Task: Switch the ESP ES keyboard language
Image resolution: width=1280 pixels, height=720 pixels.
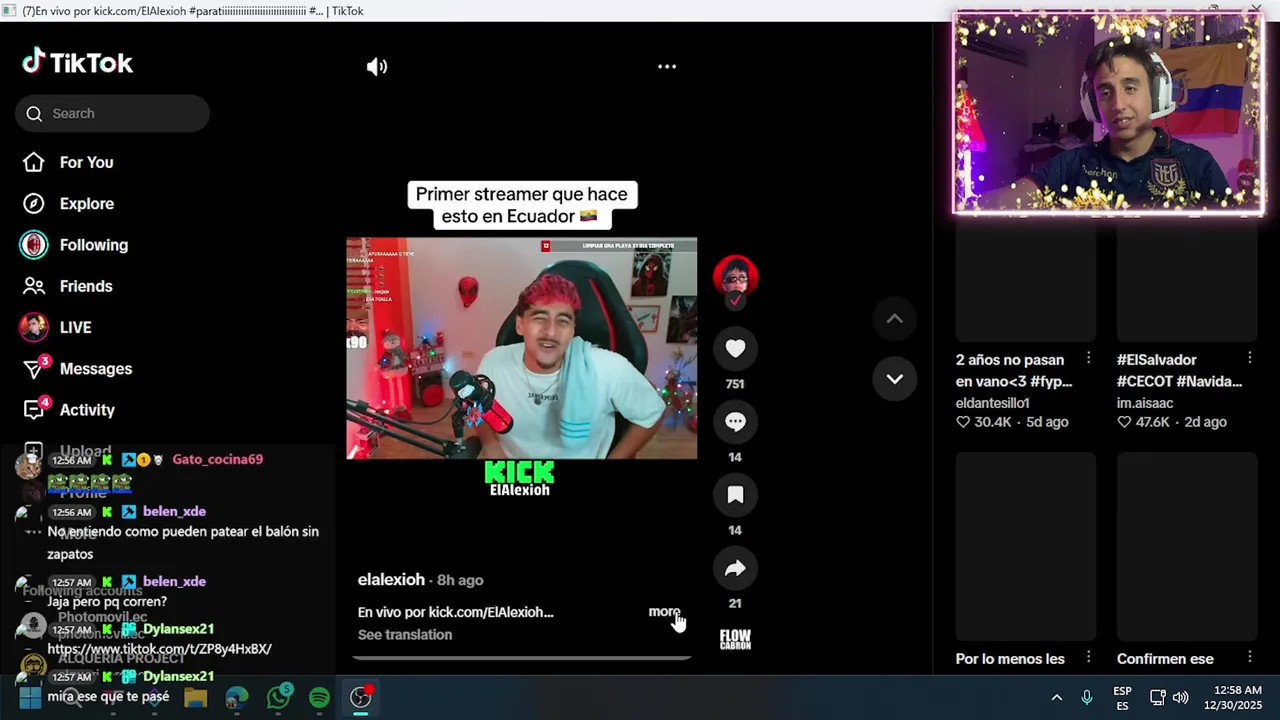Action: click(1122, 698)
